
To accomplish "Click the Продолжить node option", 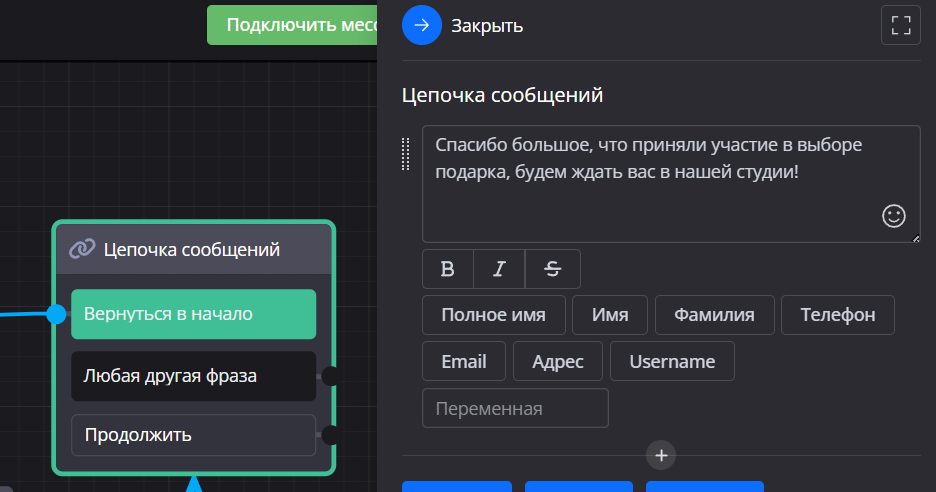I will 193,435.
